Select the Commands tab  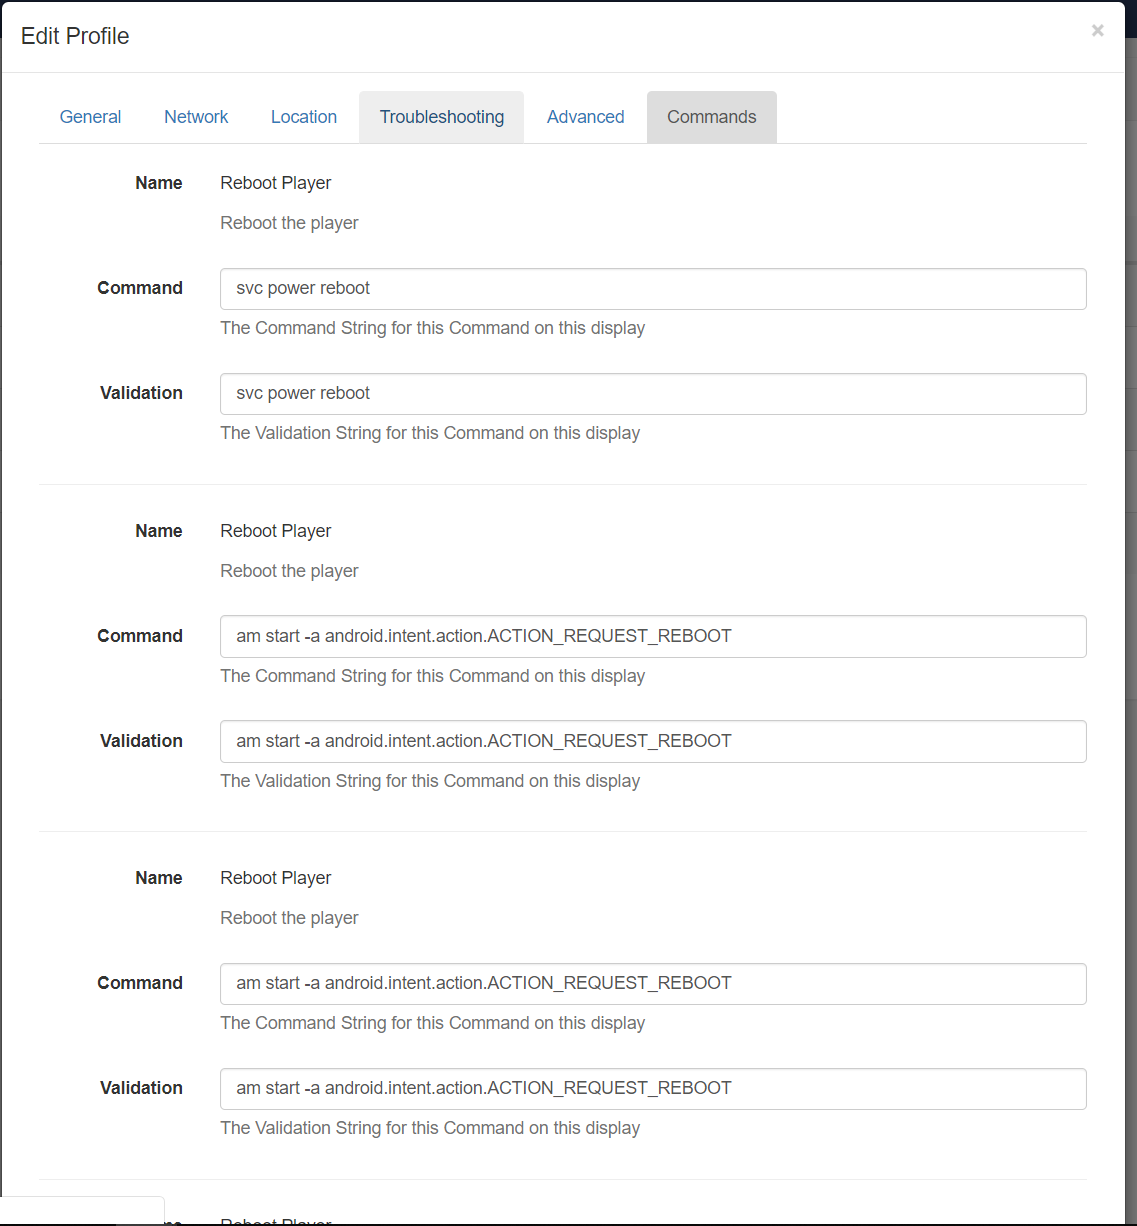tap(711, 117)
